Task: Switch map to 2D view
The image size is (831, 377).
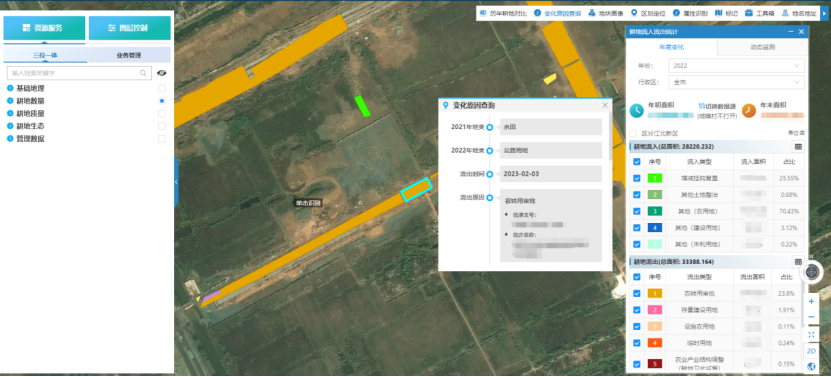Action: [811, 351]
